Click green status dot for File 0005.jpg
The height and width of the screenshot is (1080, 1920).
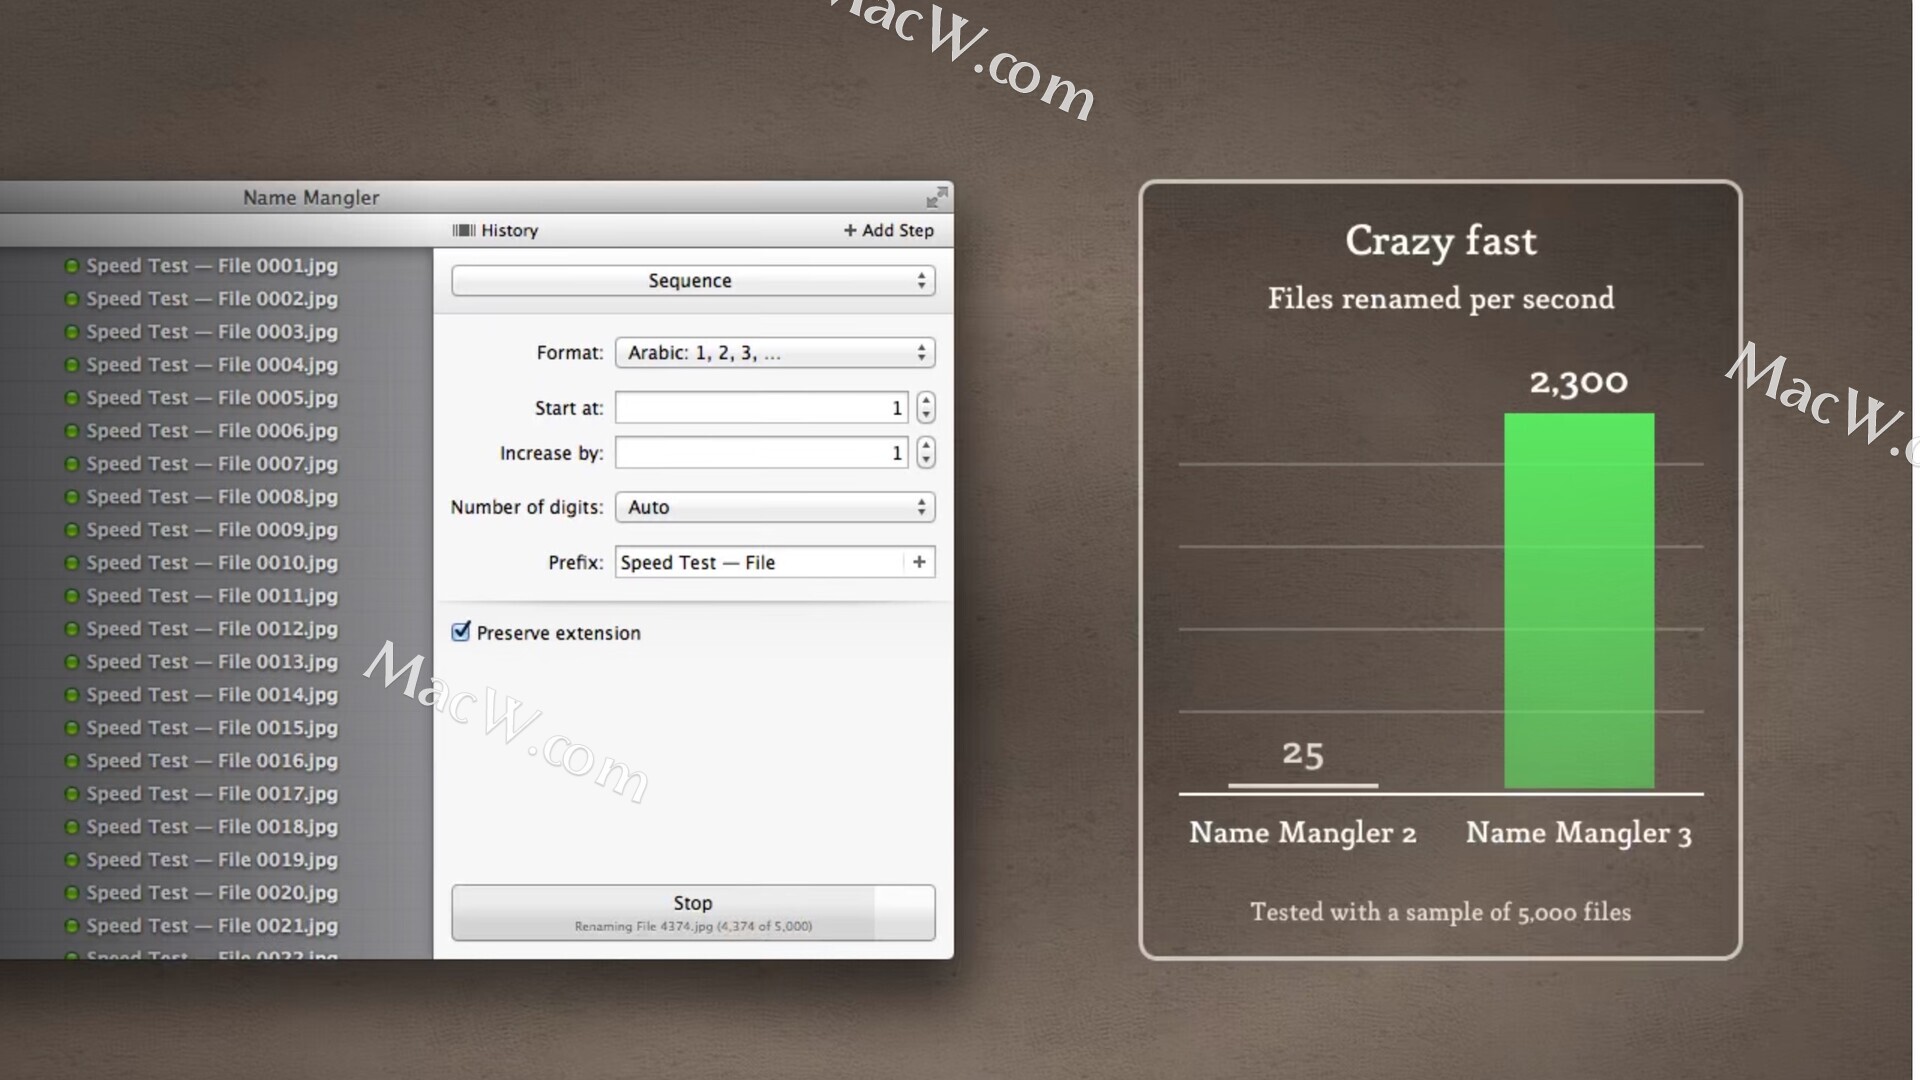[x=72, y=398]
